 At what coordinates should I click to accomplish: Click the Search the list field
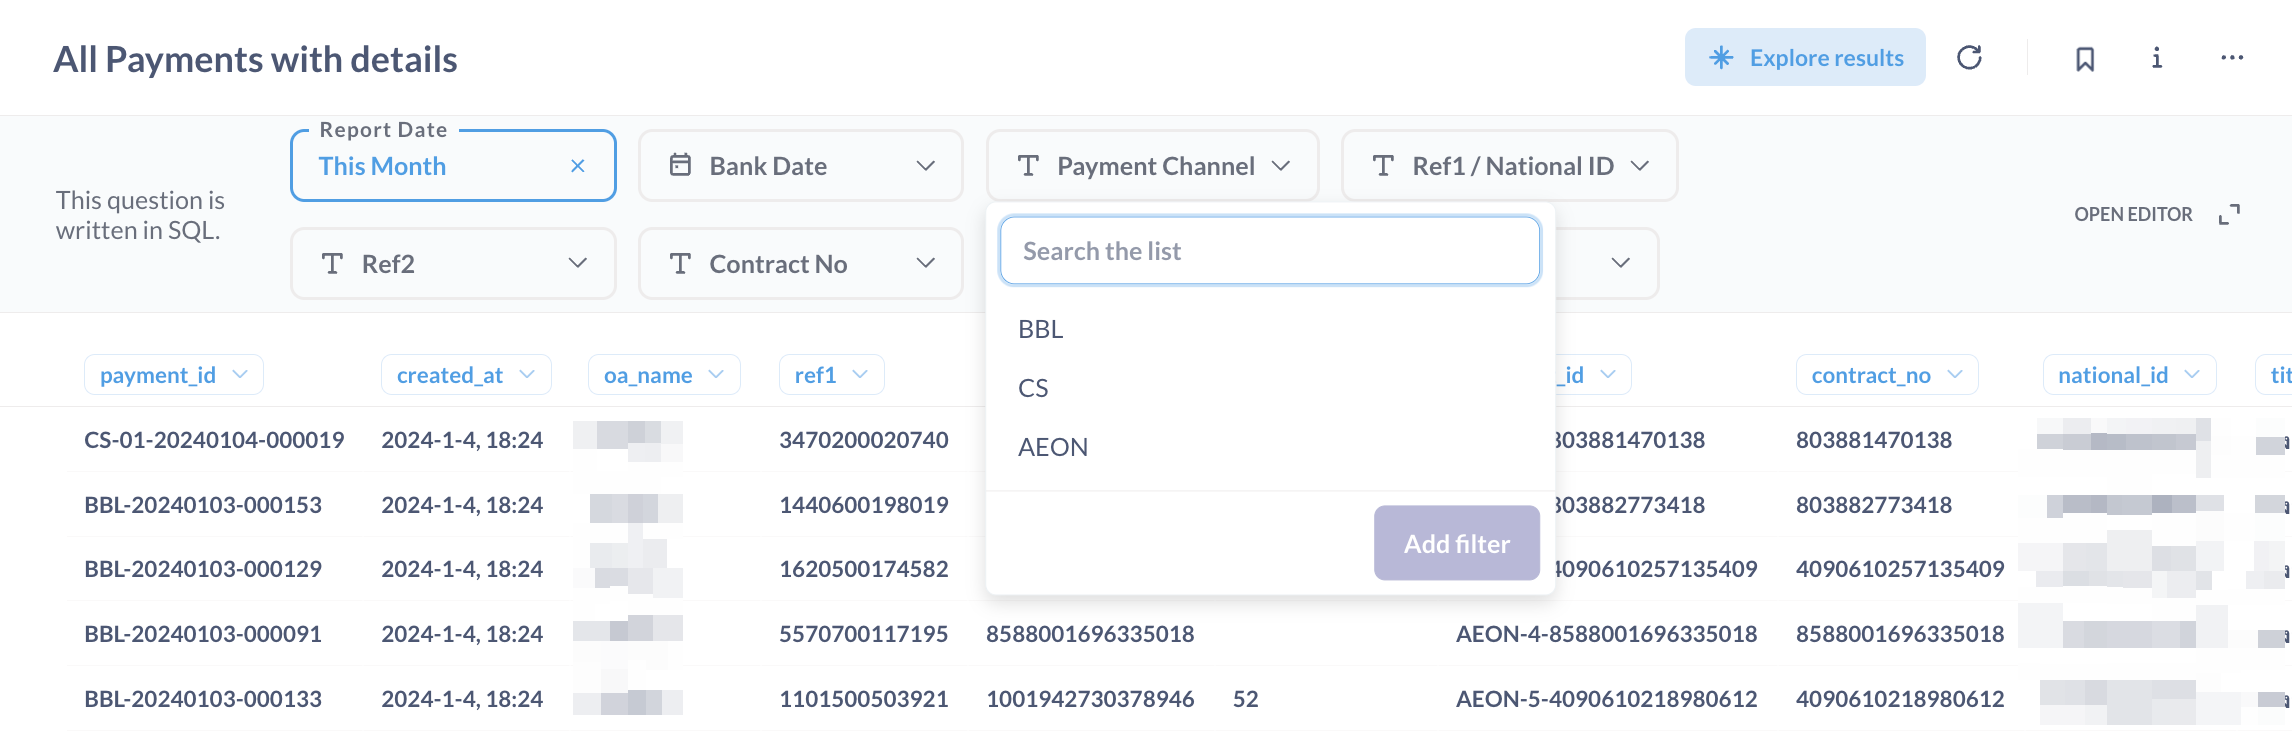coord(1269,251)
